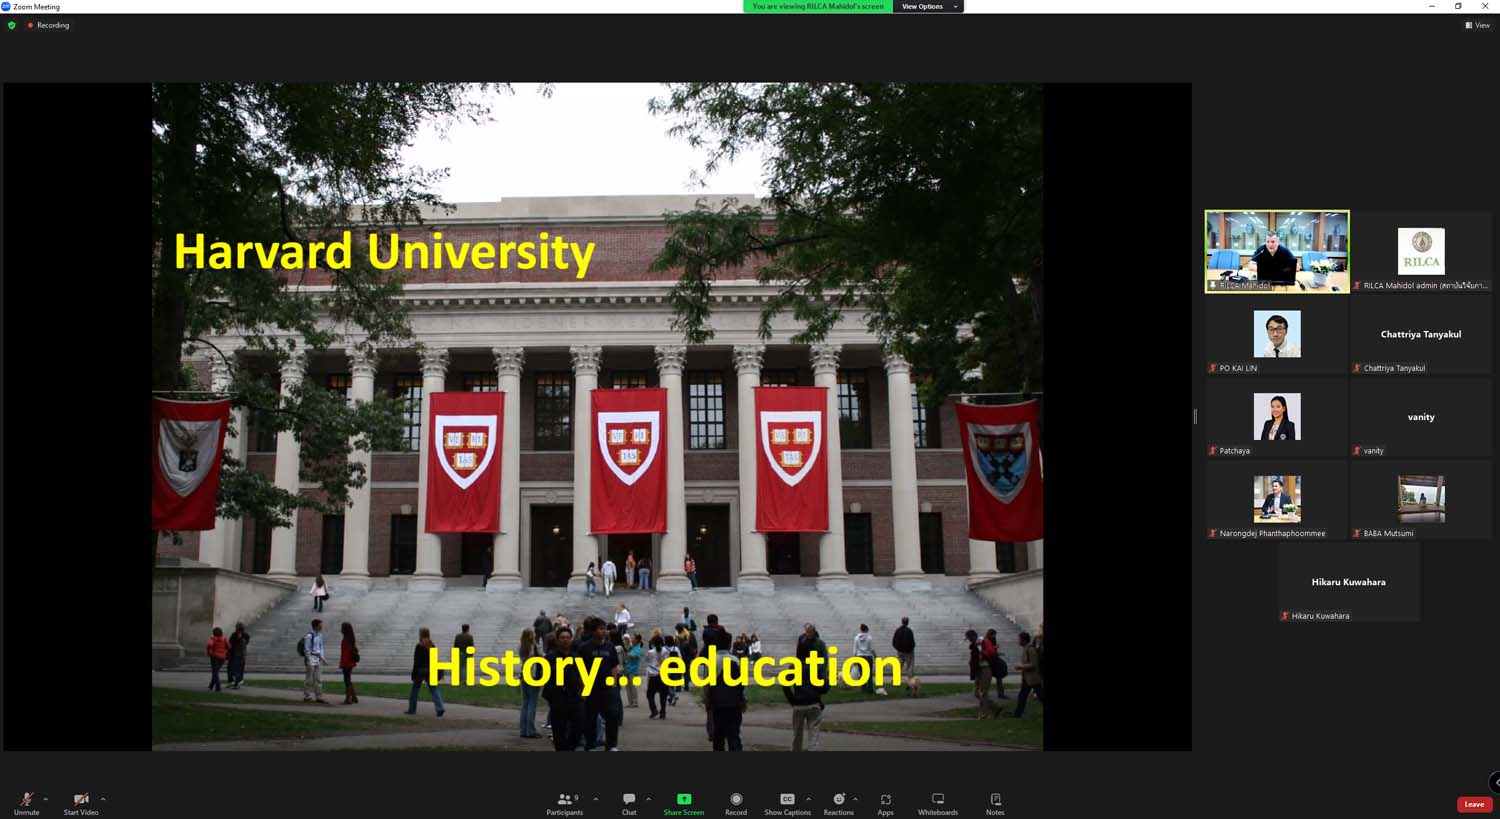
Task: Click the screen viewing notification banner
Action: coord(818,6)
